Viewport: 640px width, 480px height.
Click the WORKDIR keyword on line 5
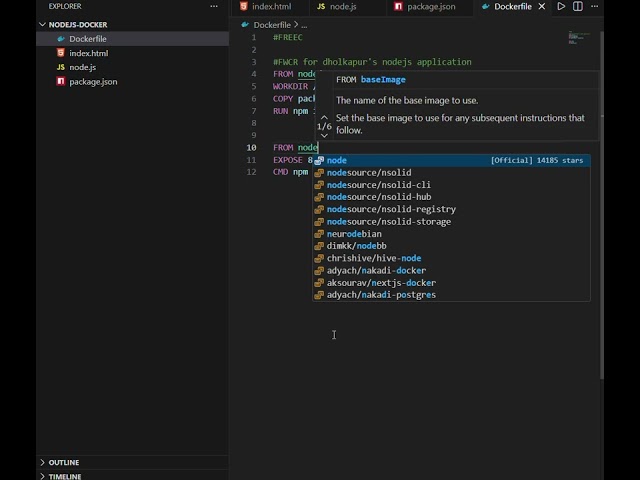290,87
